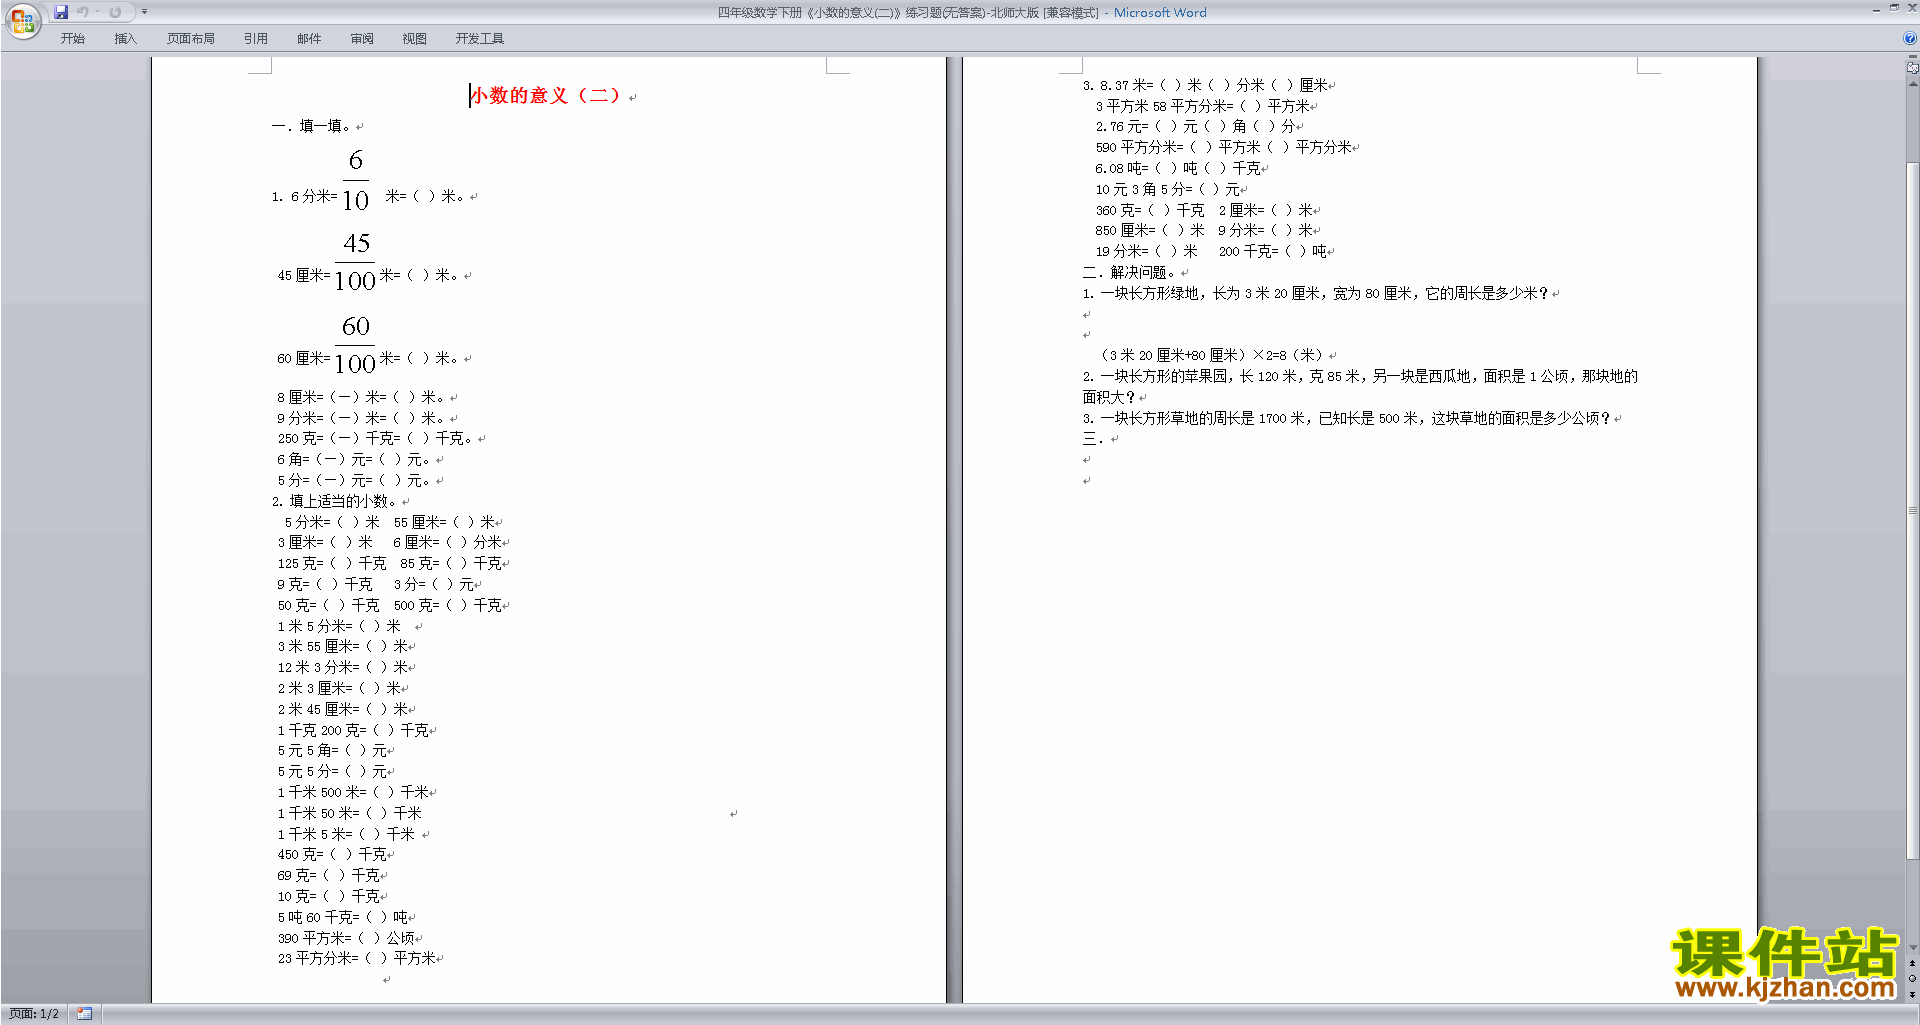This screenshot has width=1920, height=1025.
Task: Minimize the Word window
Action: point(1875,9)
